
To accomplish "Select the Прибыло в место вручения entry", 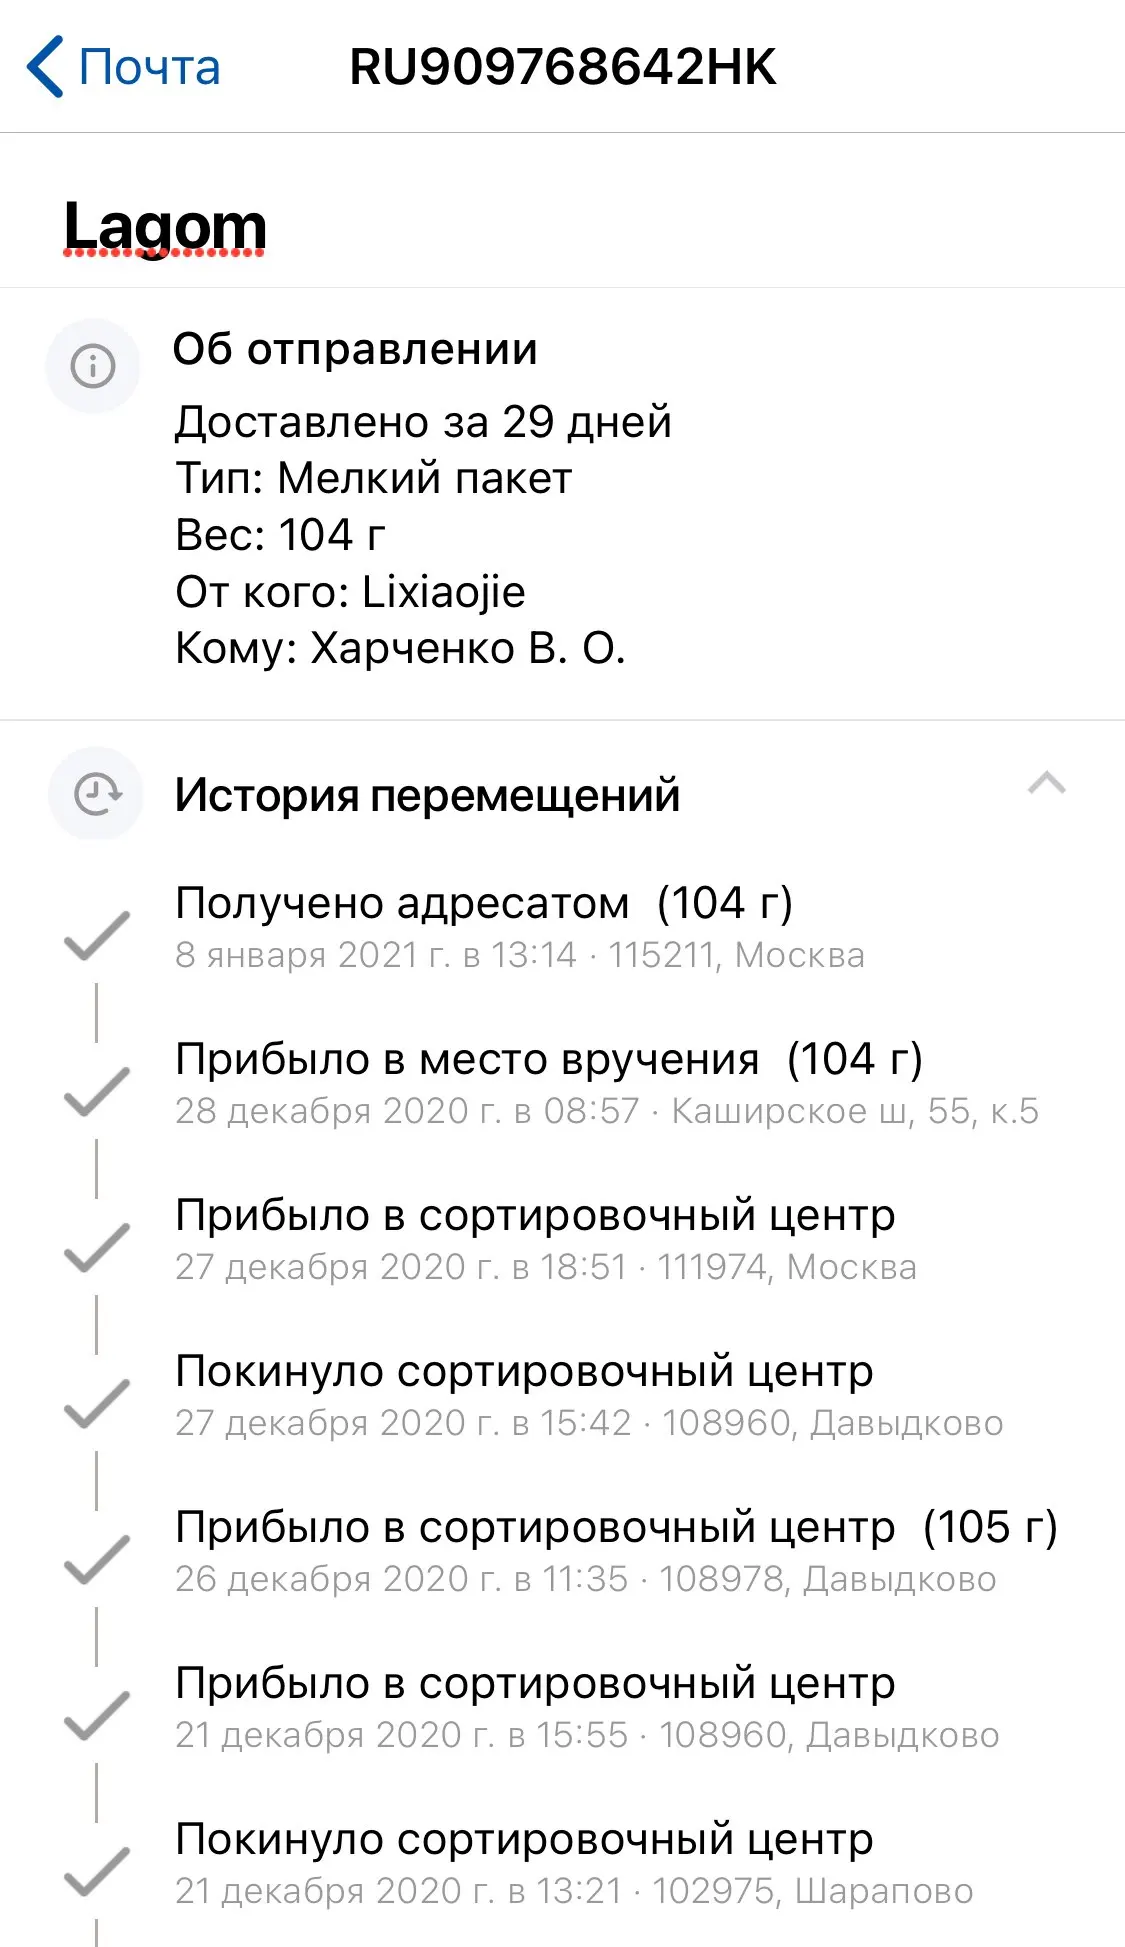I will [x=548, y=1059].
